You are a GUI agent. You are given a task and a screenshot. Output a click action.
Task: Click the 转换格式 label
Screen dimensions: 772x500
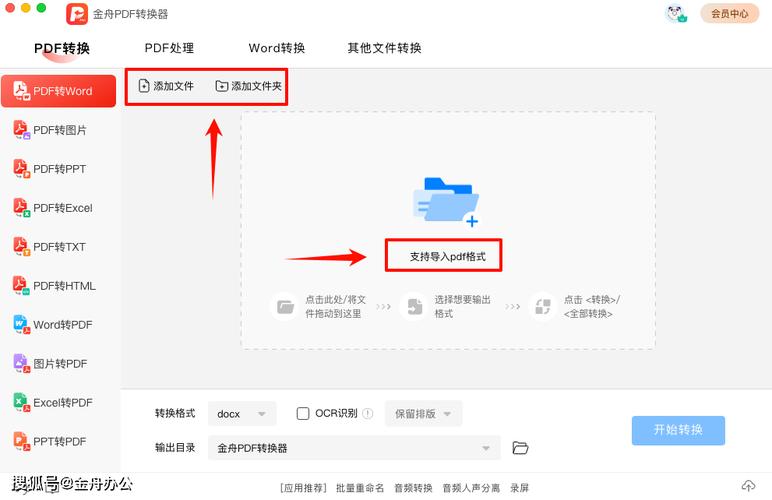175,413
